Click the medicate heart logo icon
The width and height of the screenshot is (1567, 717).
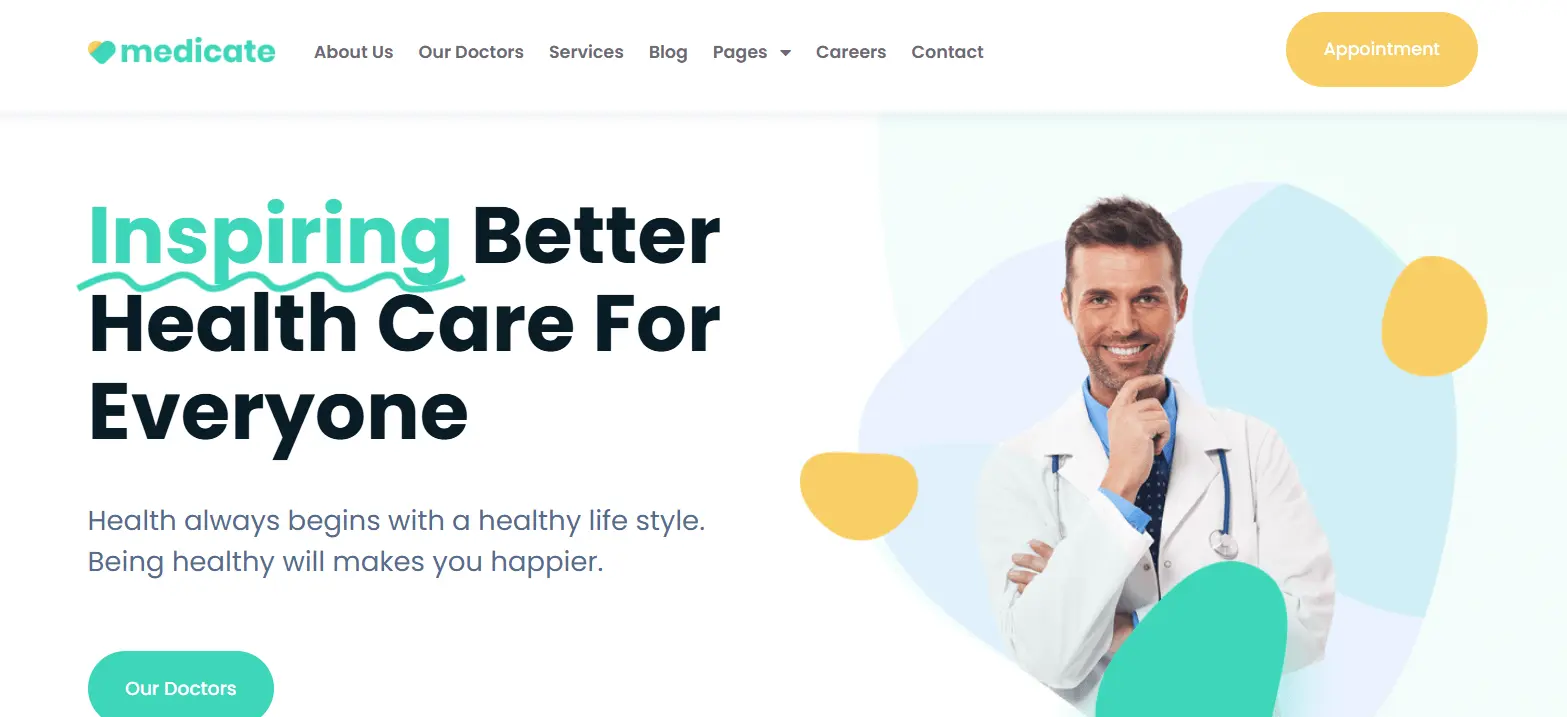click(102, 52)
